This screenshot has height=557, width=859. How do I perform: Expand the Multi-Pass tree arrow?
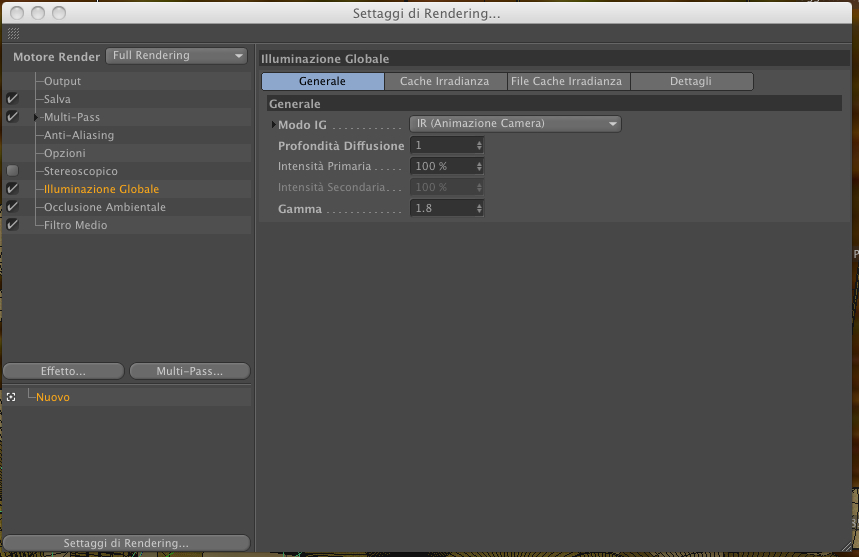point(36,117)
